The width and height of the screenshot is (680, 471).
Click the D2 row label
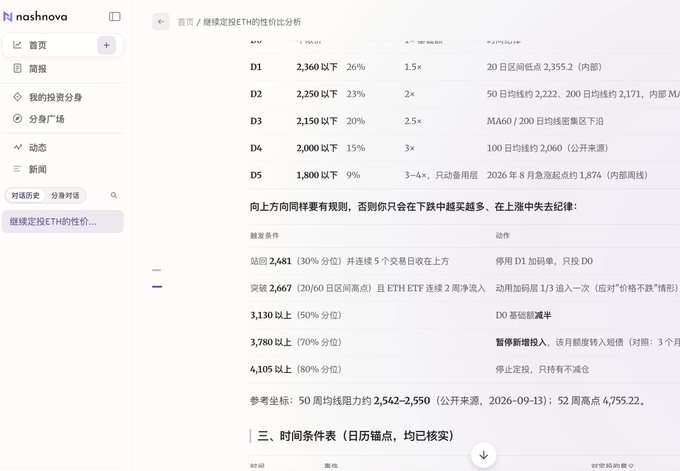pos(256,94)
